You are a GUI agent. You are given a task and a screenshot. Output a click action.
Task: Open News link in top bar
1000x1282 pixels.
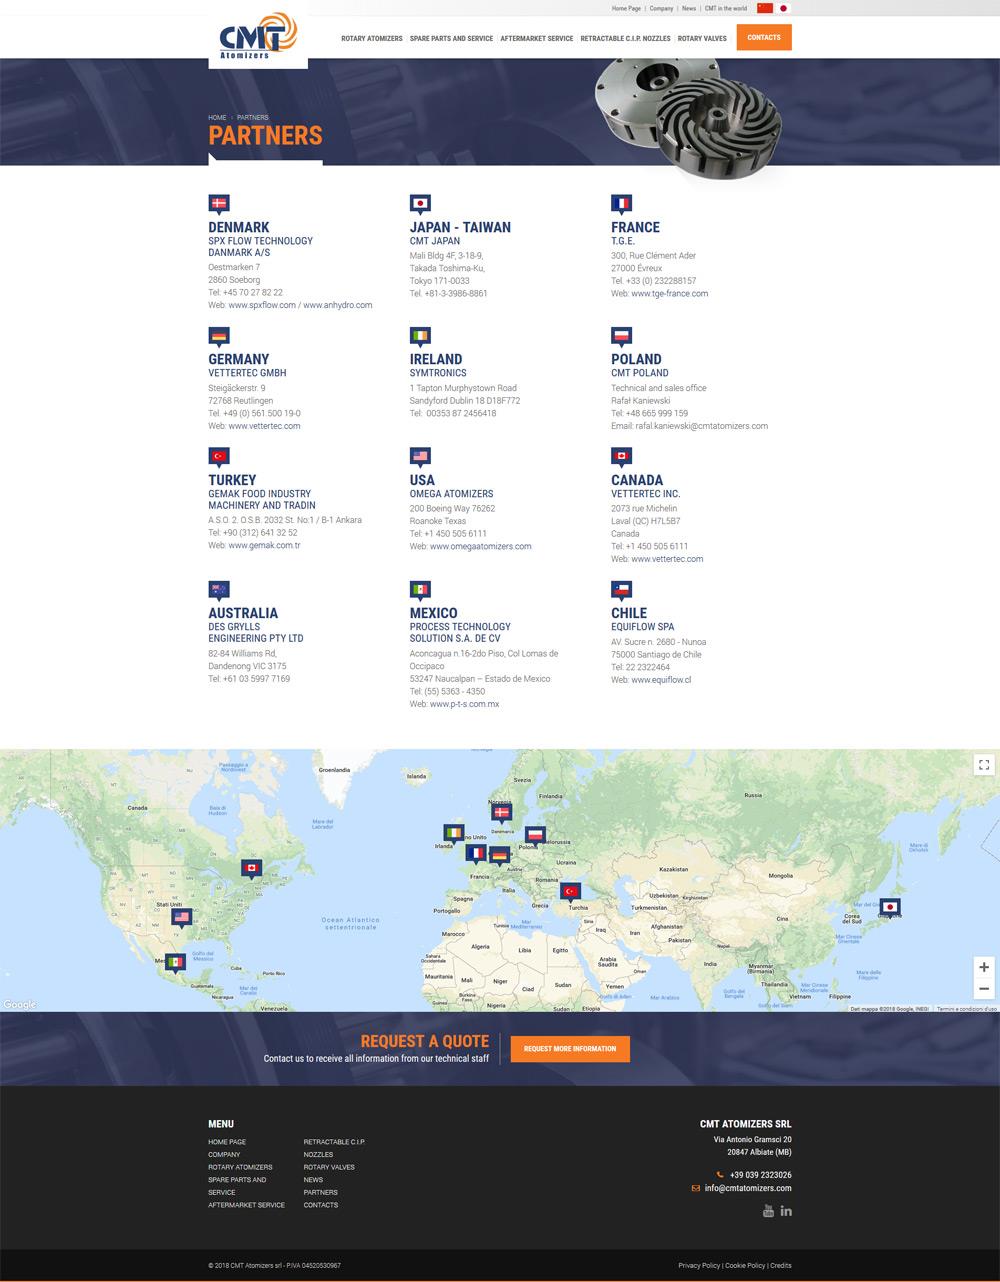pyautogui.click(x=689, y=8)
